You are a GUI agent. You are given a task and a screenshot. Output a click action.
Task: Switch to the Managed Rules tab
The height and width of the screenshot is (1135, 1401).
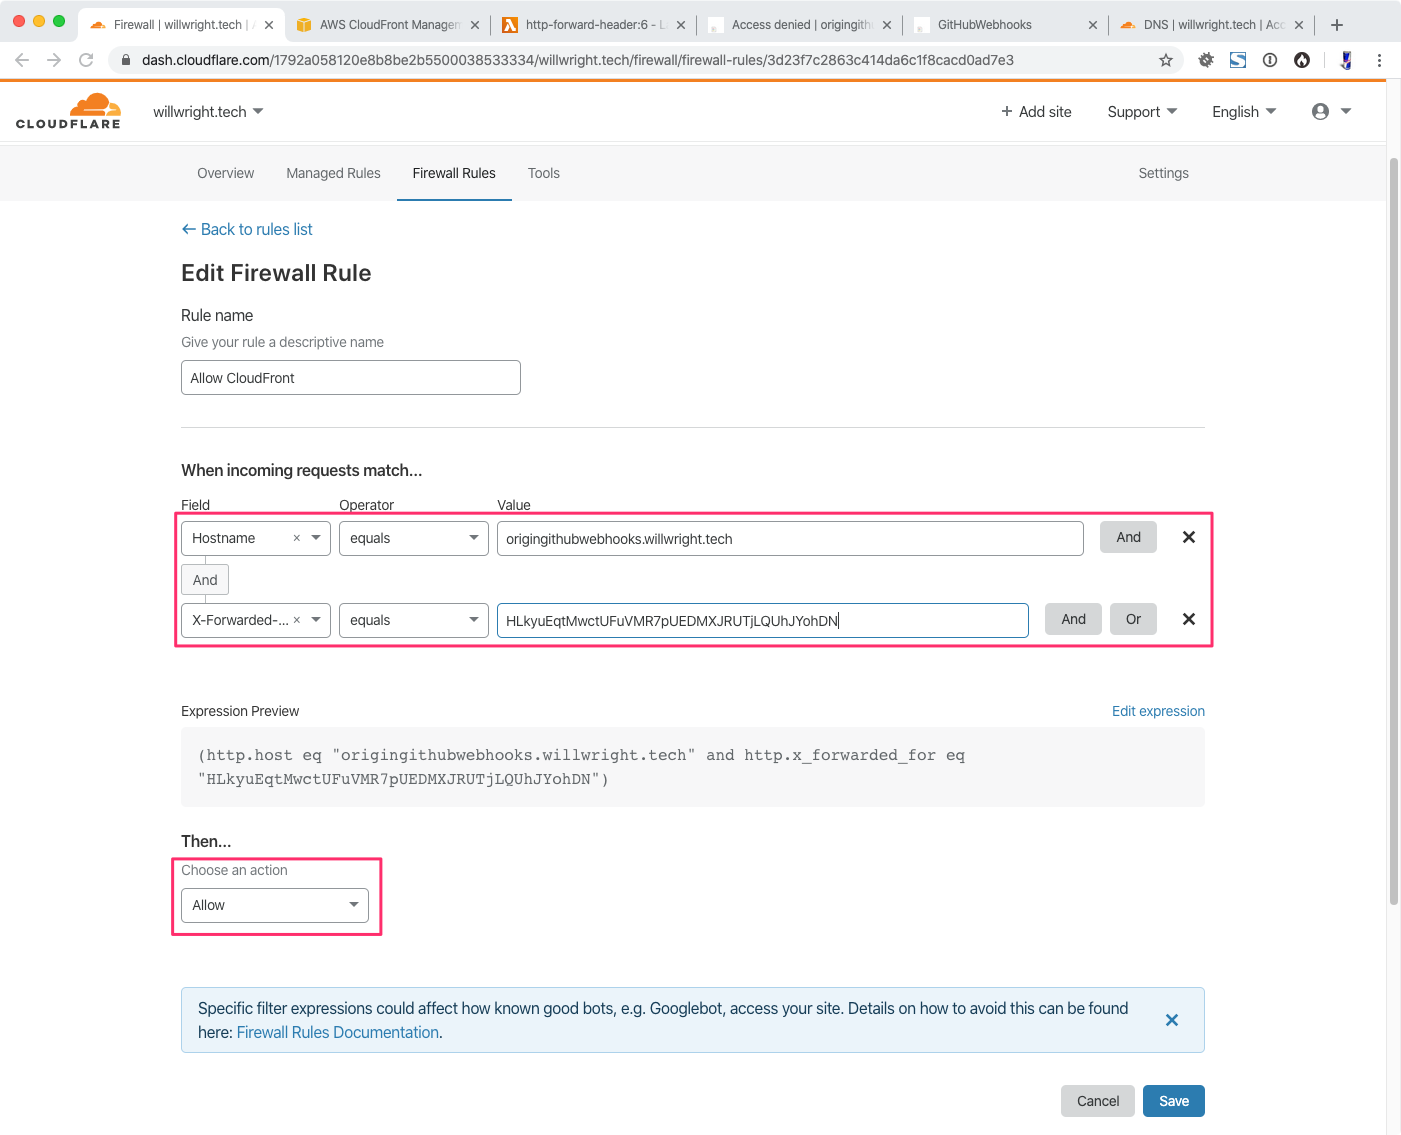click(x=333, y=173)
